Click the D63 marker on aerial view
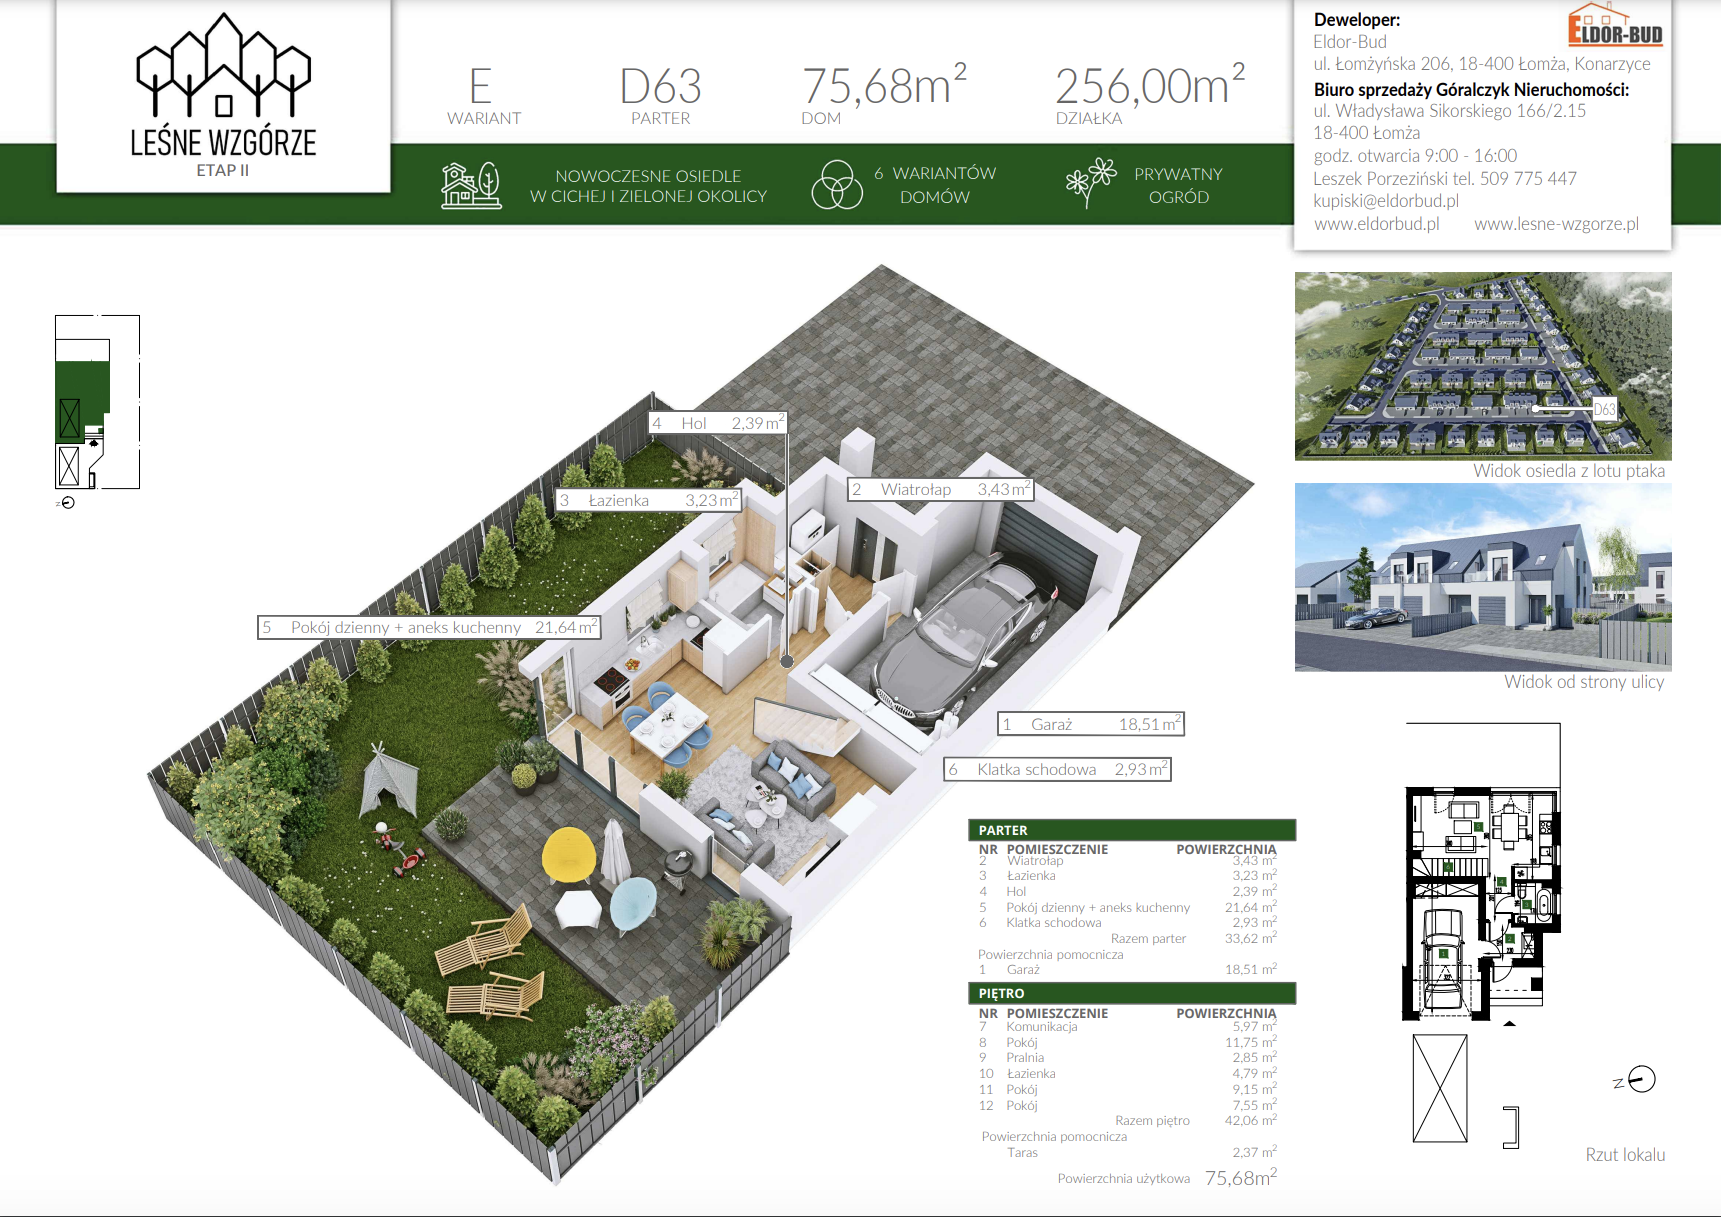The width and height of the screenshot is (1721, 1217). [1603, 409]
